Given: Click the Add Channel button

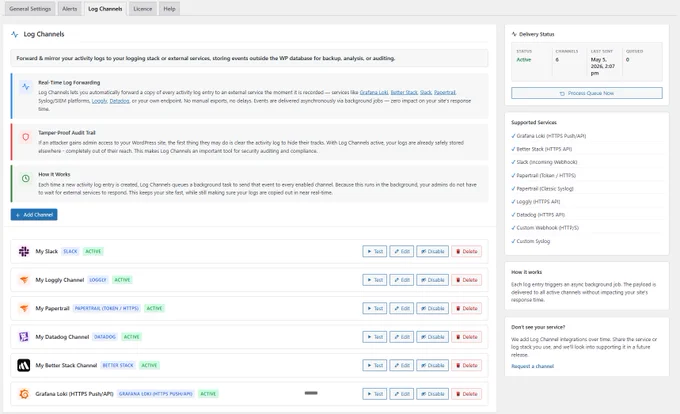Looking at the screenshot, I should 34,215.
